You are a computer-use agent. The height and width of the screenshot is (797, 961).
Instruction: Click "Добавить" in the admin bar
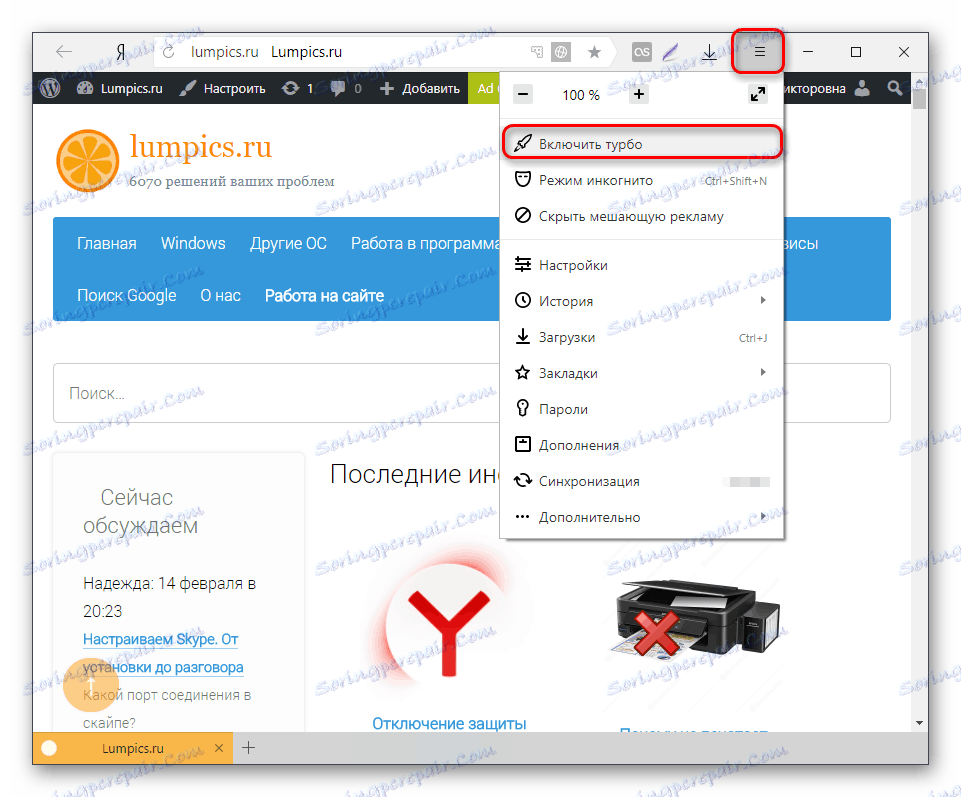tap(420, 88)
